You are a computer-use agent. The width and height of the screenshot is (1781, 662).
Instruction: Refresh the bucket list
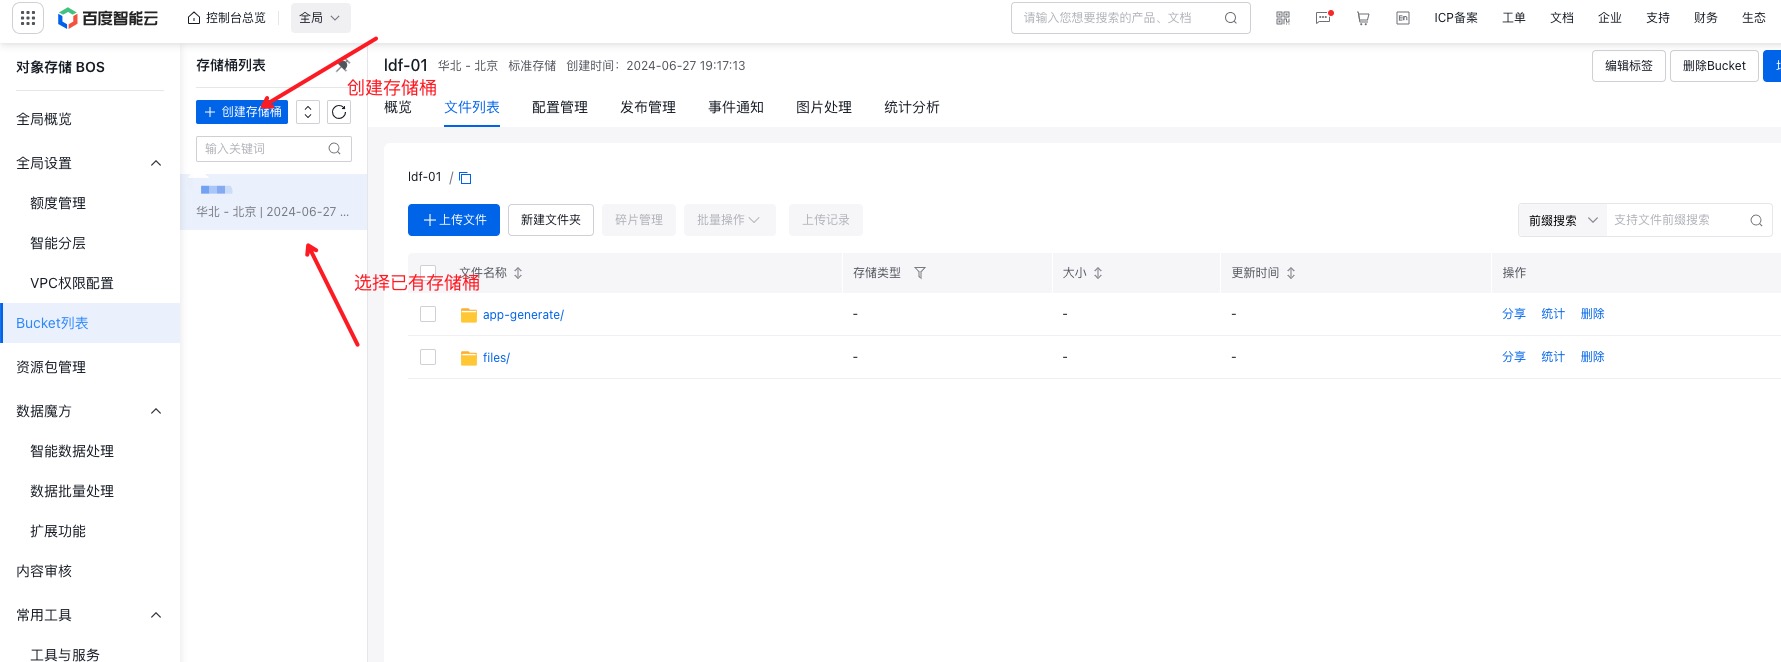click(339, 112)
